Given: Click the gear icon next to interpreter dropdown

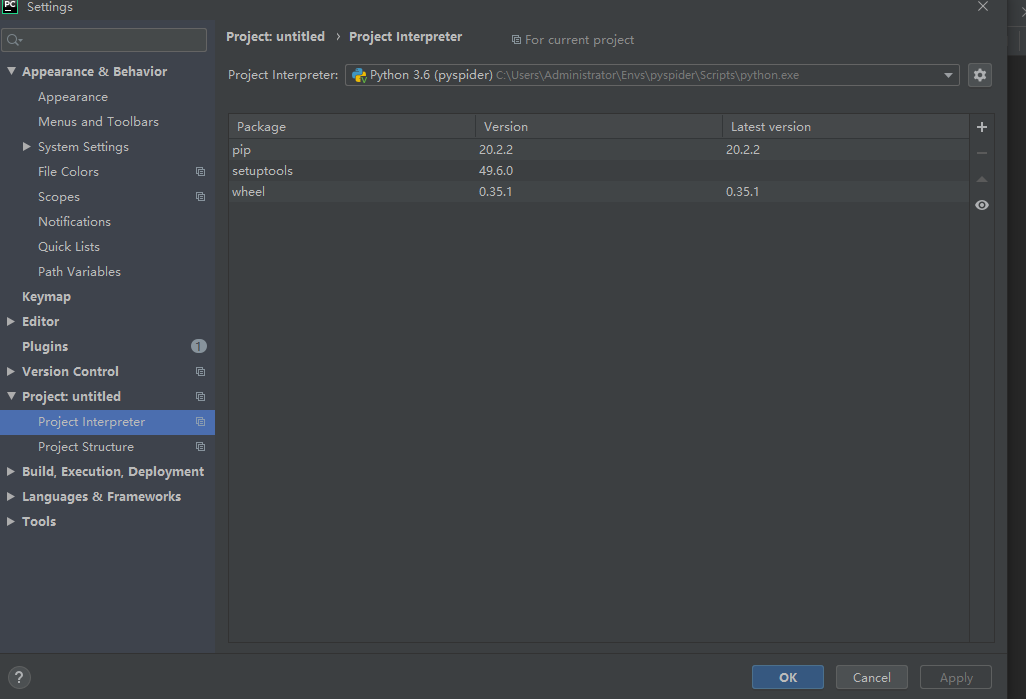Looking at the screenshot, I should coord(980,75).
